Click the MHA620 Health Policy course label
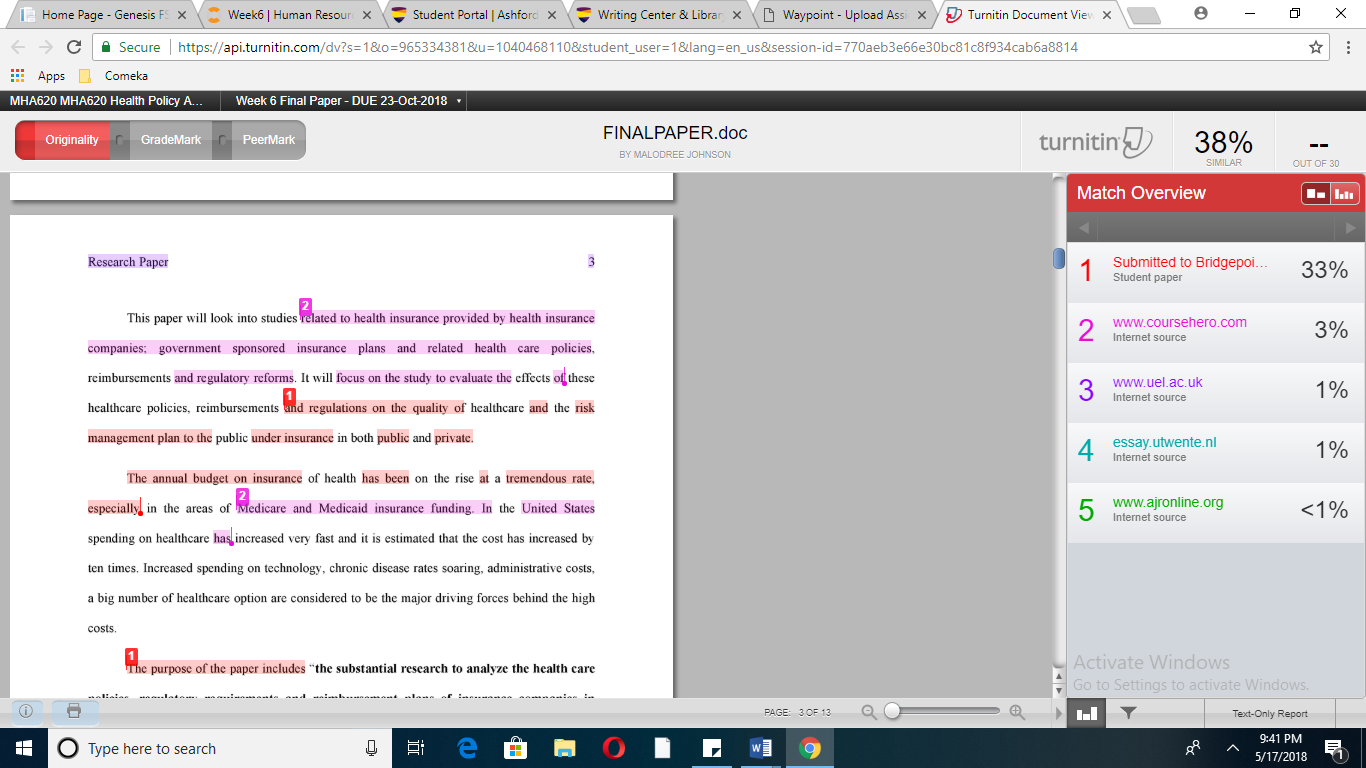 tap(106, 101)
